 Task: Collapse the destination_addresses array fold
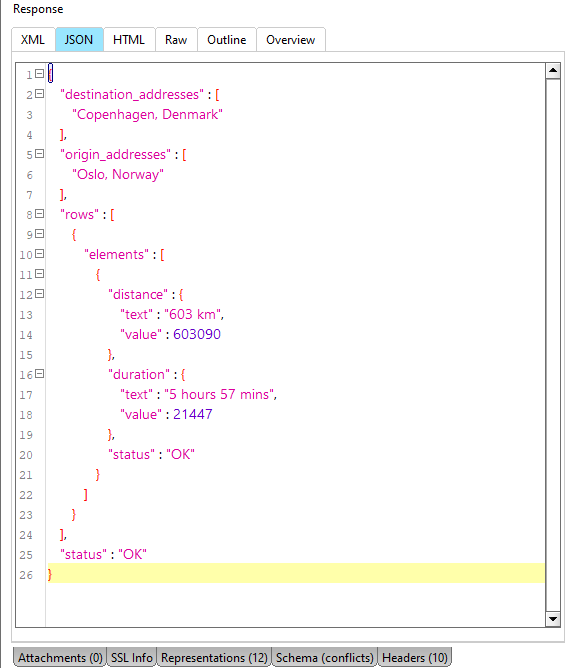[x=39, y=94]
